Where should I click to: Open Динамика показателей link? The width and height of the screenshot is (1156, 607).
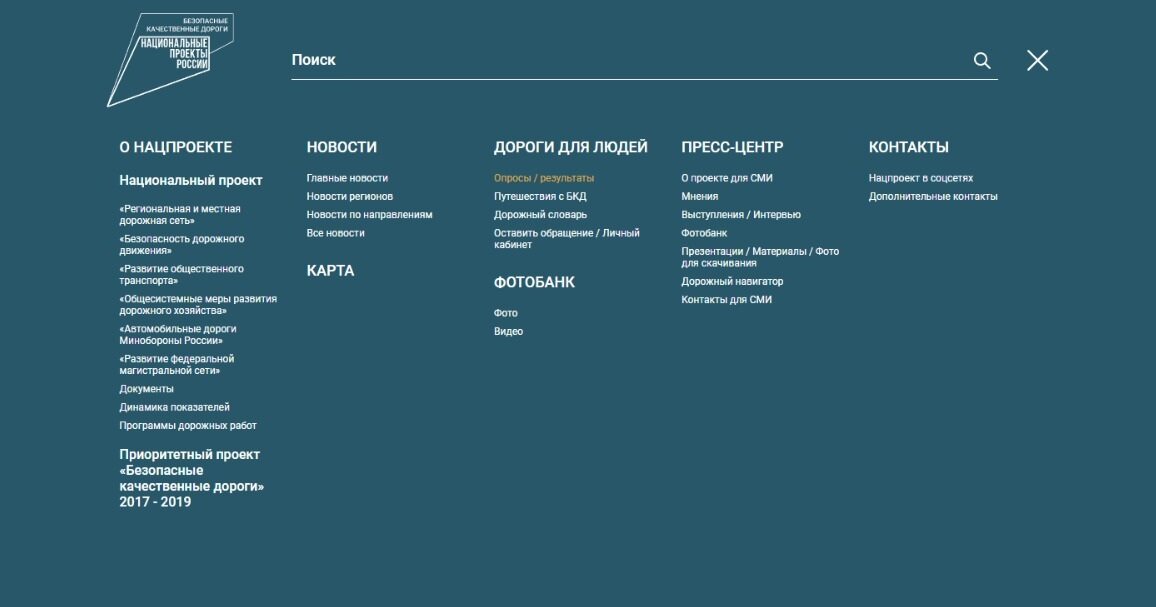click(x=174, y=407)
